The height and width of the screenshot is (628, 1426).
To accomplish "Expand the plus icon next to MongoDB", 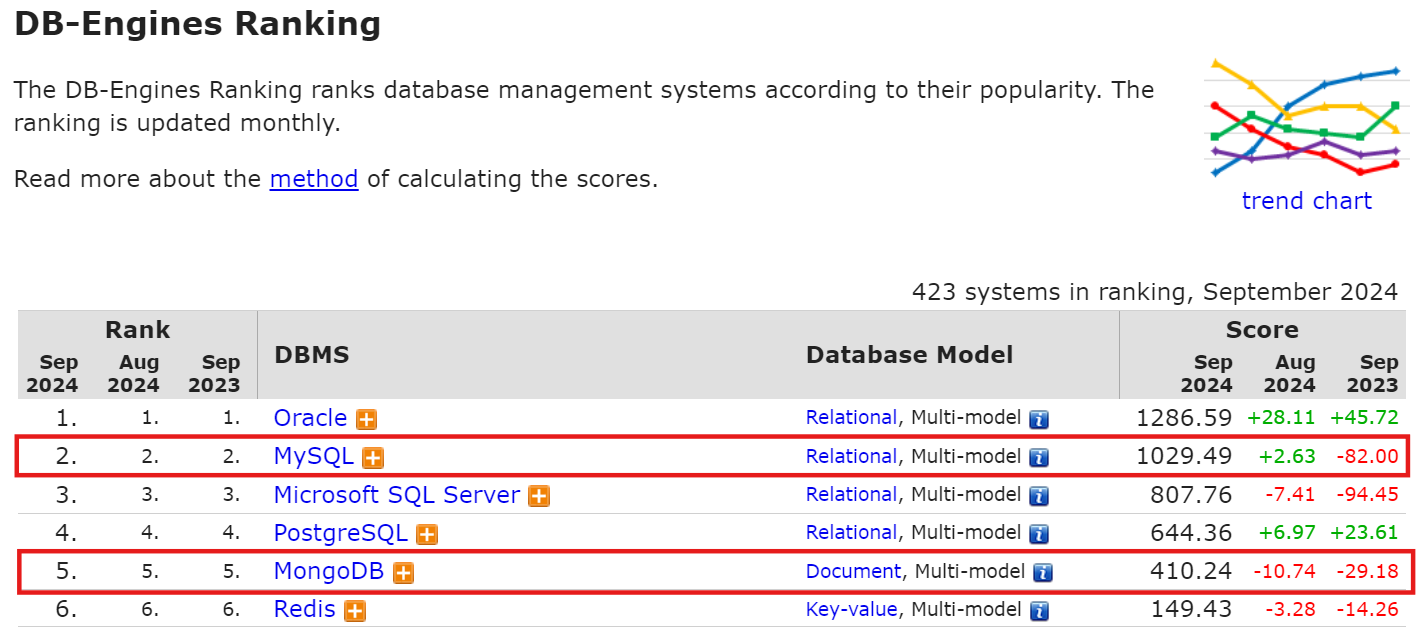I will (x=403, y=573).
